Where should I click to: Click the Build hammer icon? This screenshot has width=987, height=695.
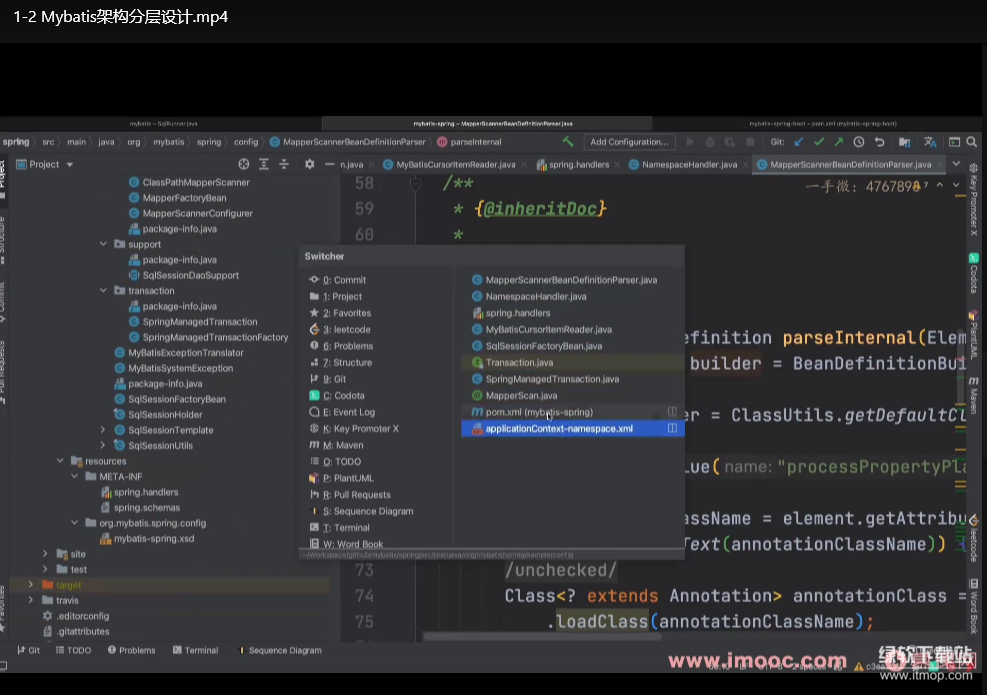pos(568,142)
